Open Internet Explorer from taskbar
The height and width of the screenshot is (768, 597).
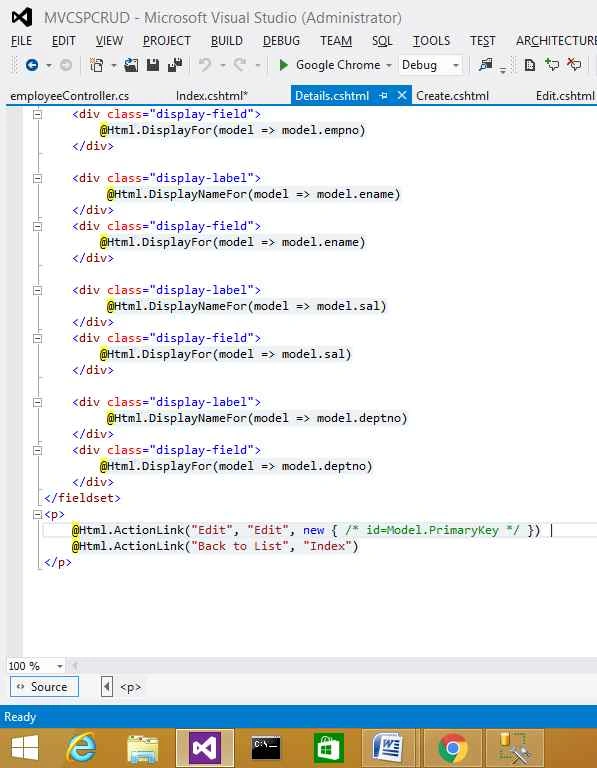click(81, 748)
